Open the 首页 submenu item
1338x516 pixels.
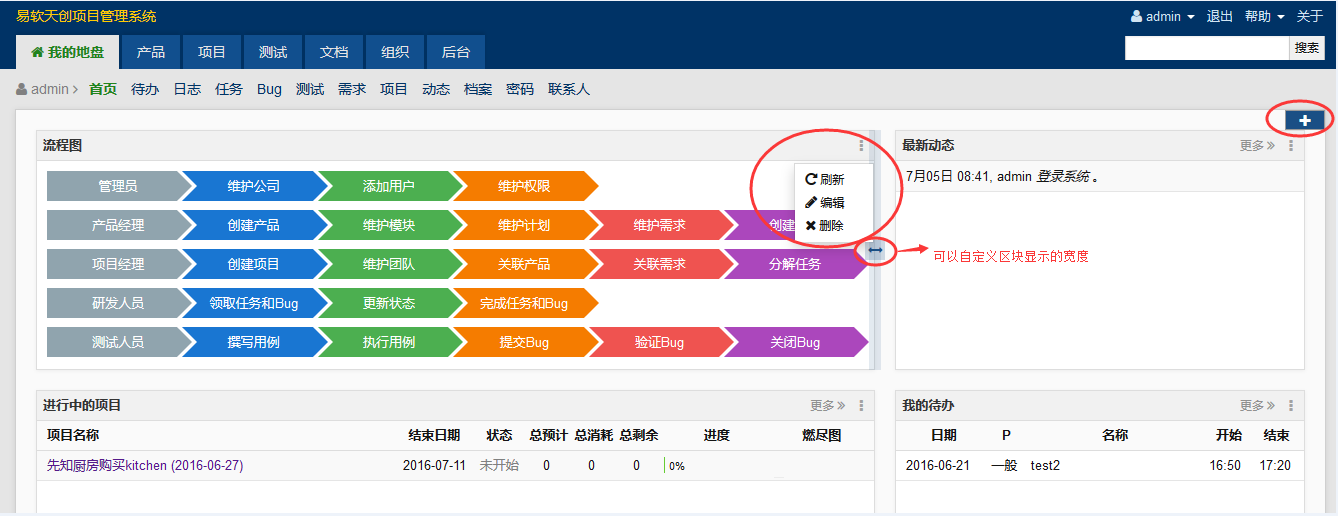coord(103,89)
